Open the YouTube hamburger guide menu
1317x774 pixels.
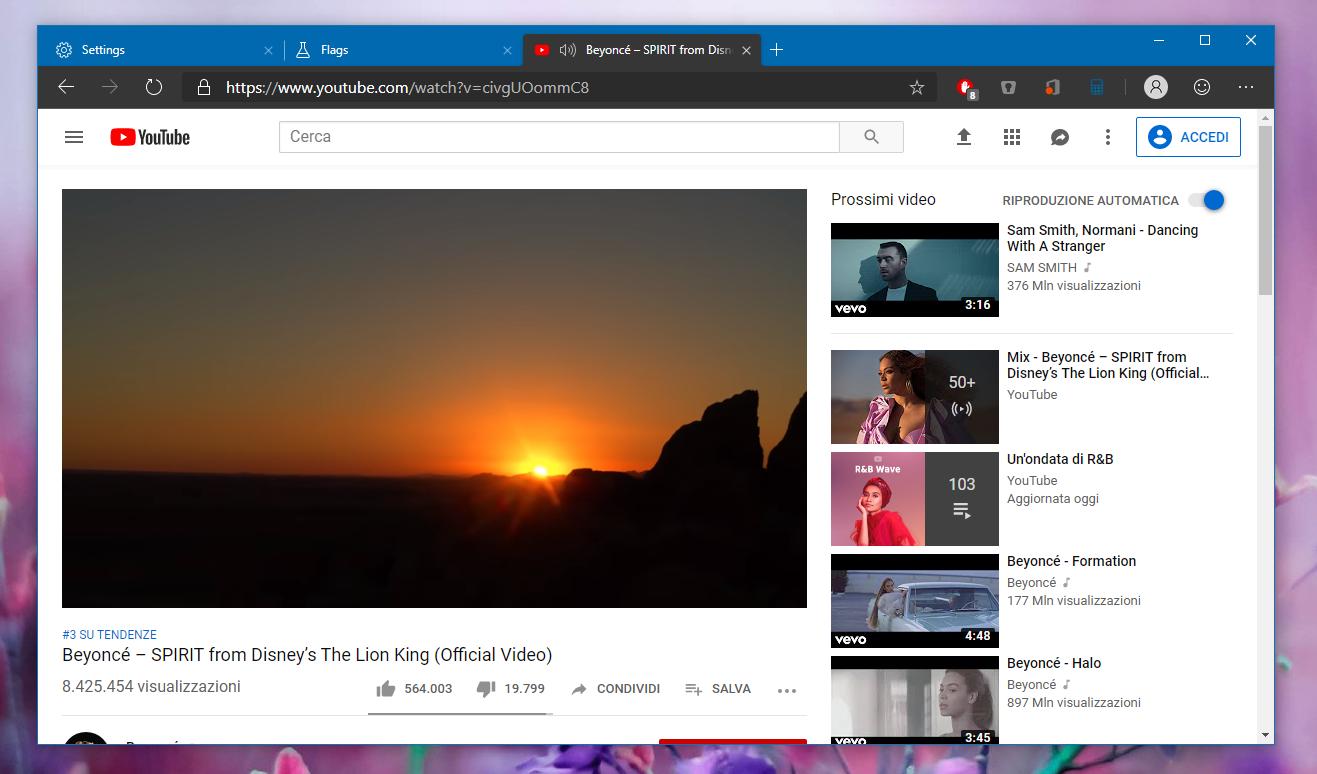(x=74, y=137)
